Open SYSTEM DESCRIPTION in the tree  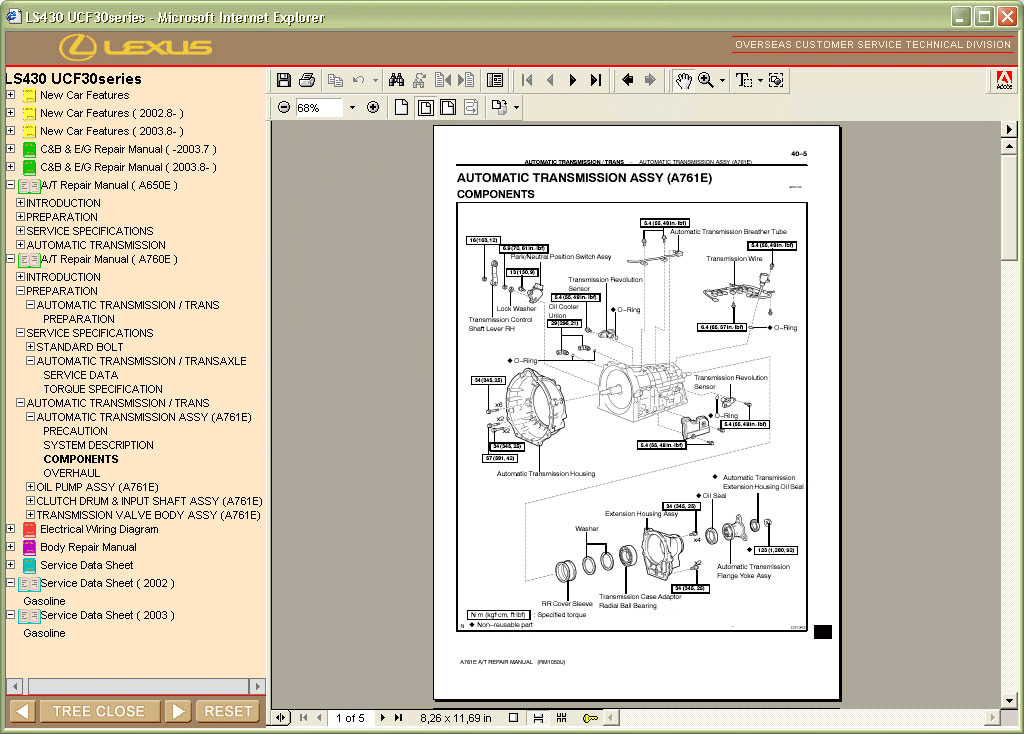[99, 445]
